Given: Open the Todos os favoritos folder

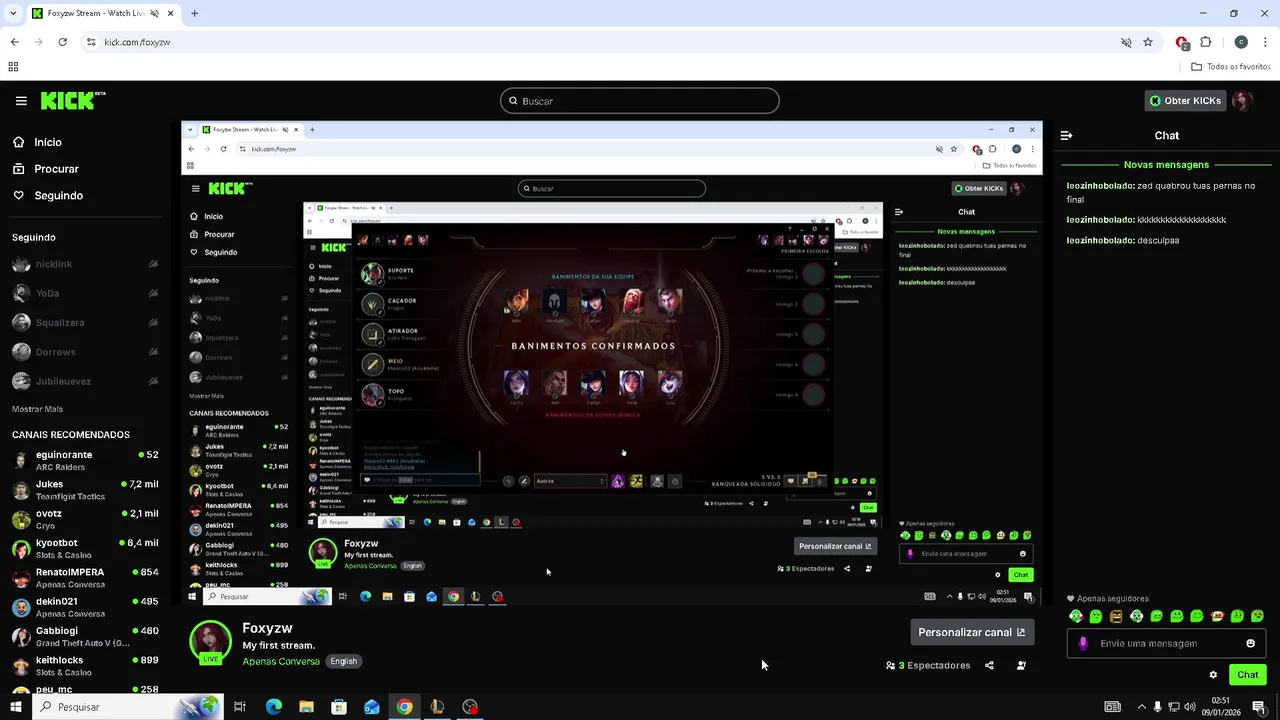Looking at the screenshot, I should point(1231,67).
